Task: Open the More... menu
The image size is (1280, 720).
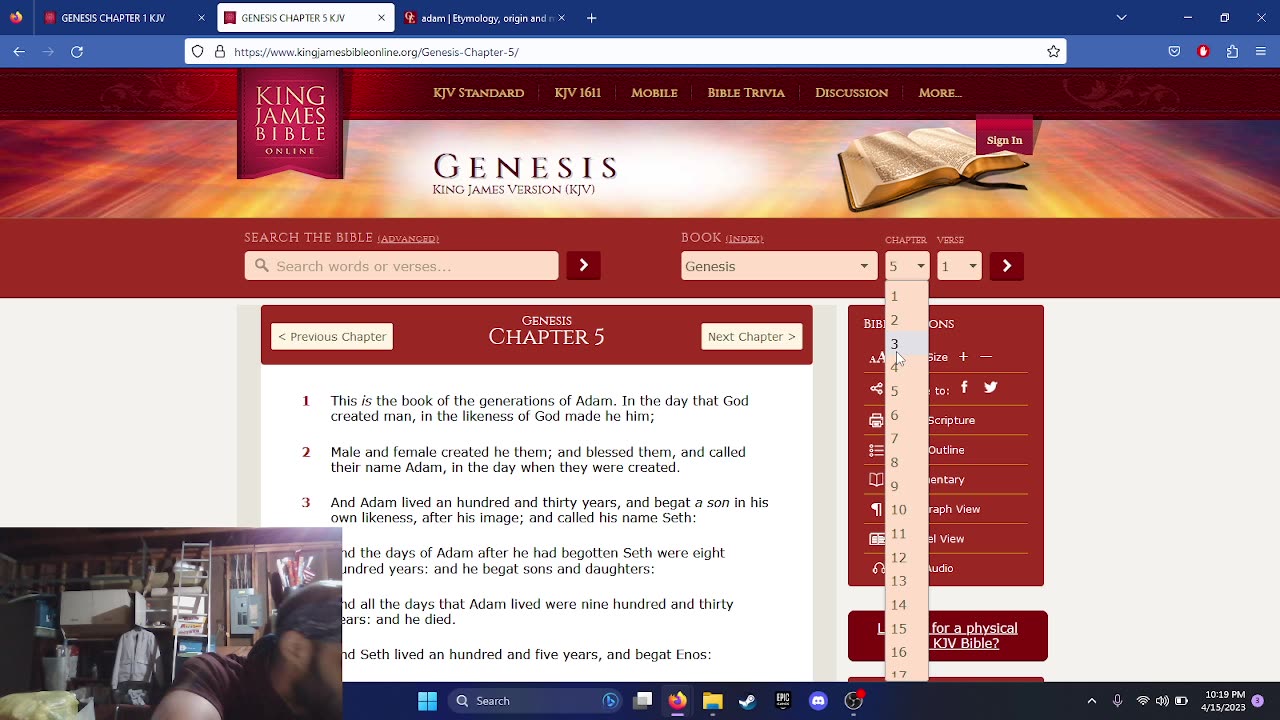Action: coord(940,93)
